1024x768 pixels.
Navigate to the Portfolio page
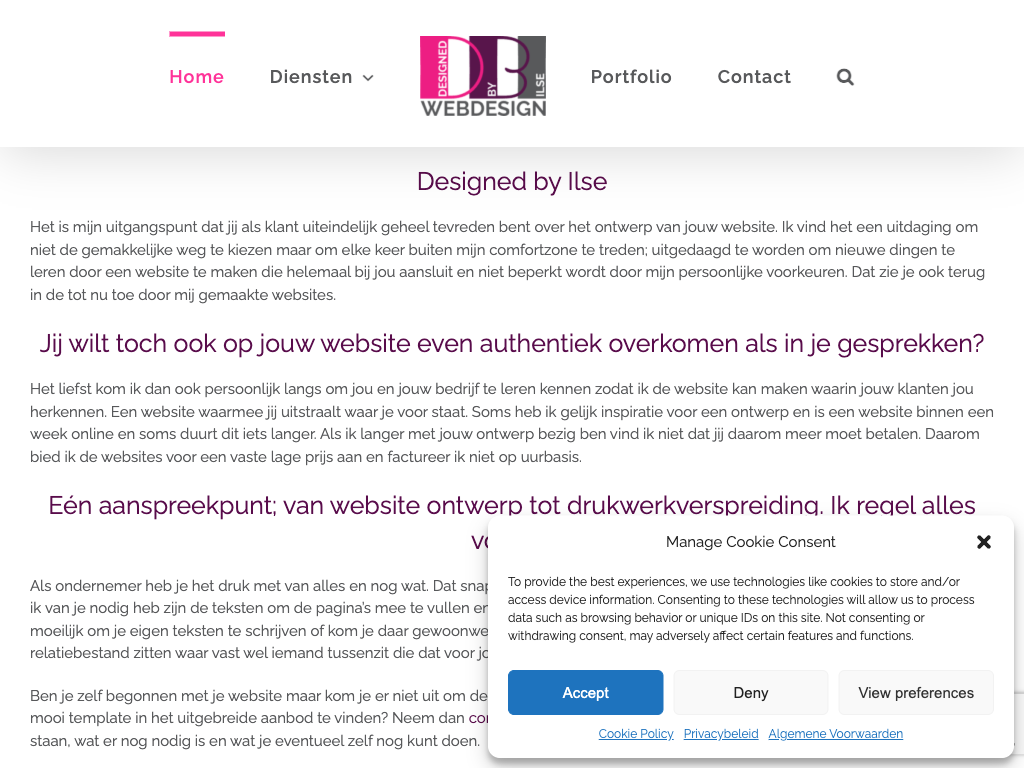coord(631,77)
